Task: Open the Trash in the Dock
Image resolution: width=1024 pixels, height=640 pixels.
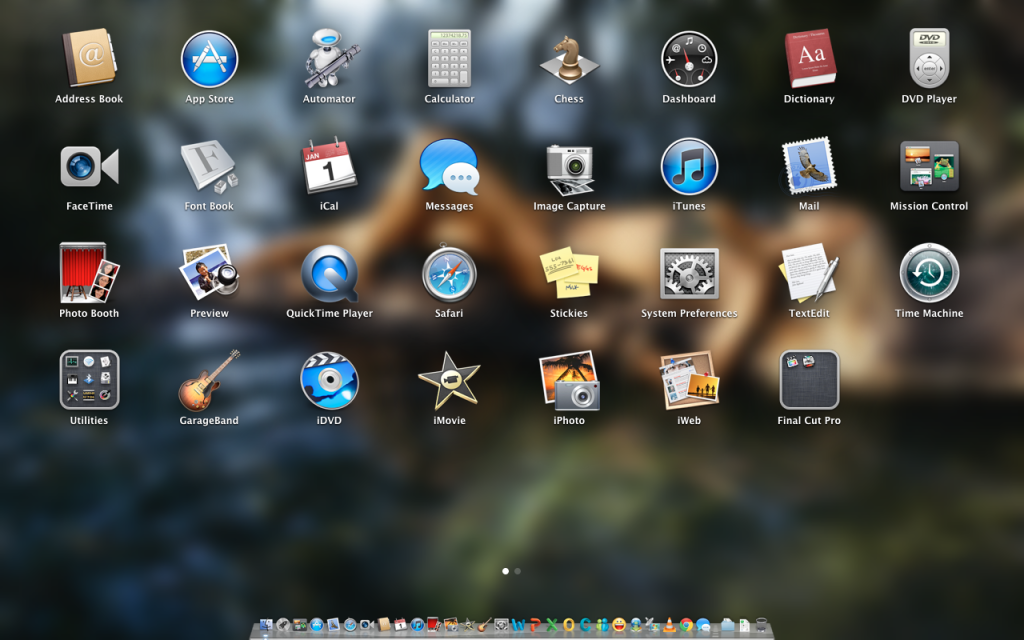Action: point(761,625)
